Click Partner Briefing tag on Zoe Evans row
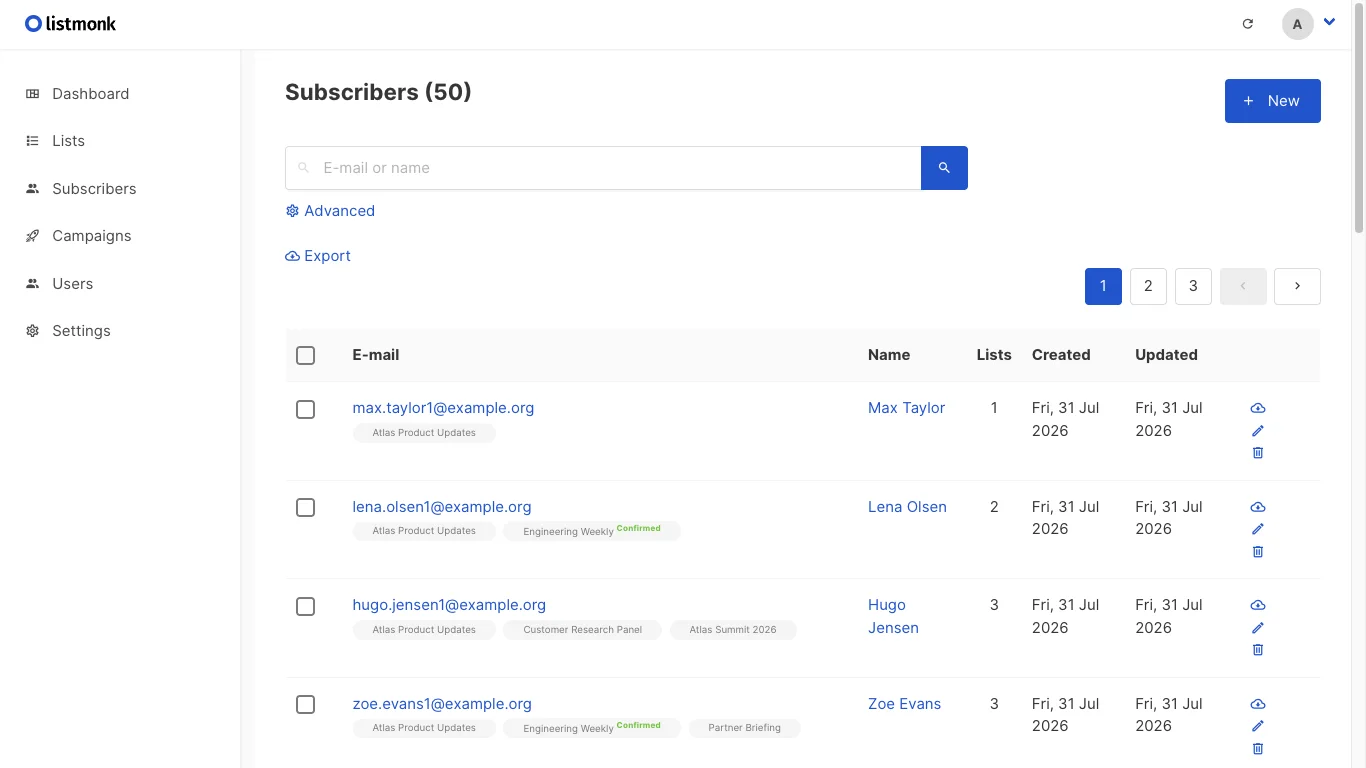1366x768 pixels. (x=744, y=728)
